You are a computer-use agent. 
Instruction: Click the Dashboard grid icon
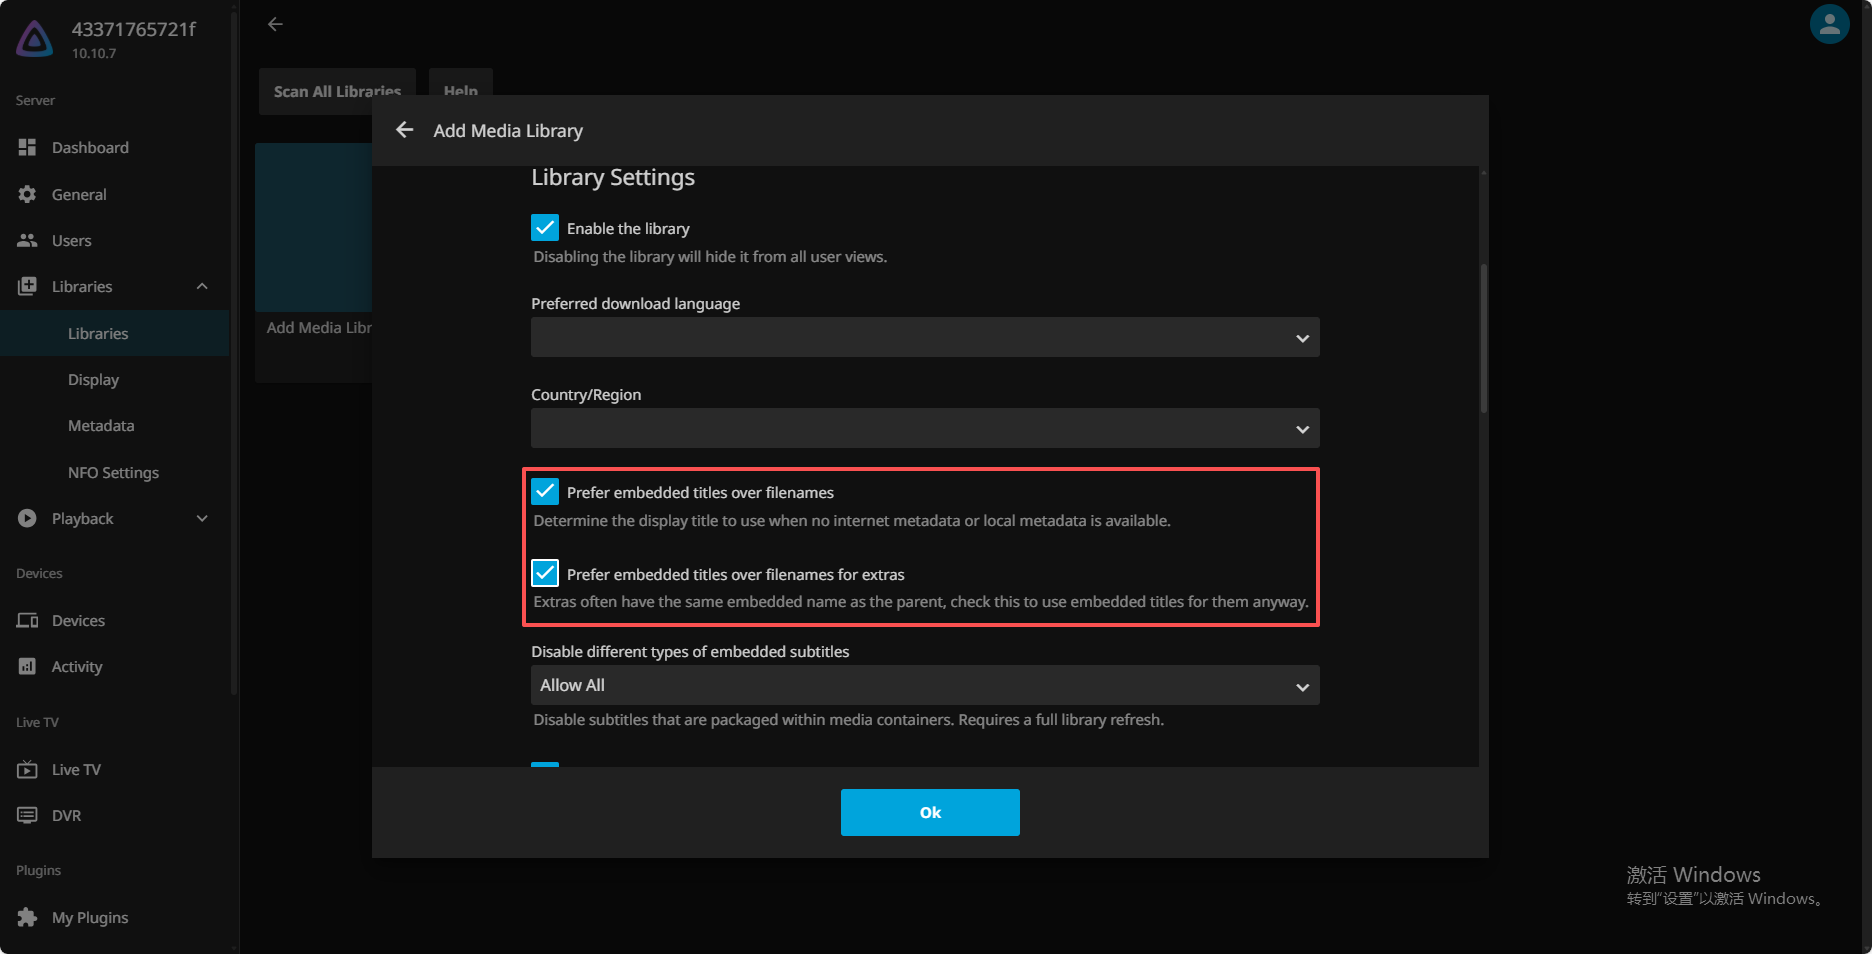tap(27, 147)
